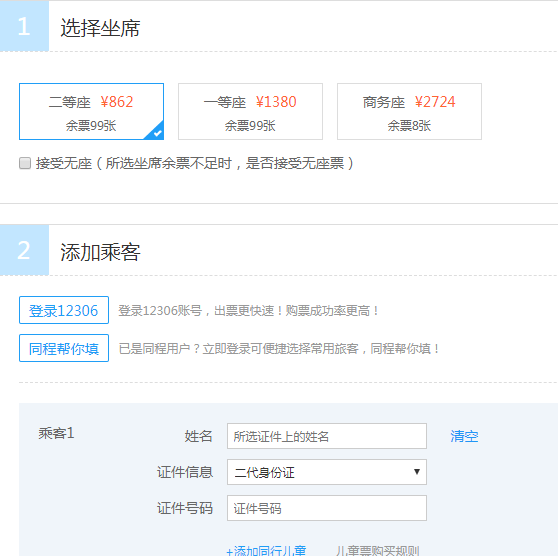
Task: Enable the 接受无座 checkbox
Action: (x=25, y=163)
